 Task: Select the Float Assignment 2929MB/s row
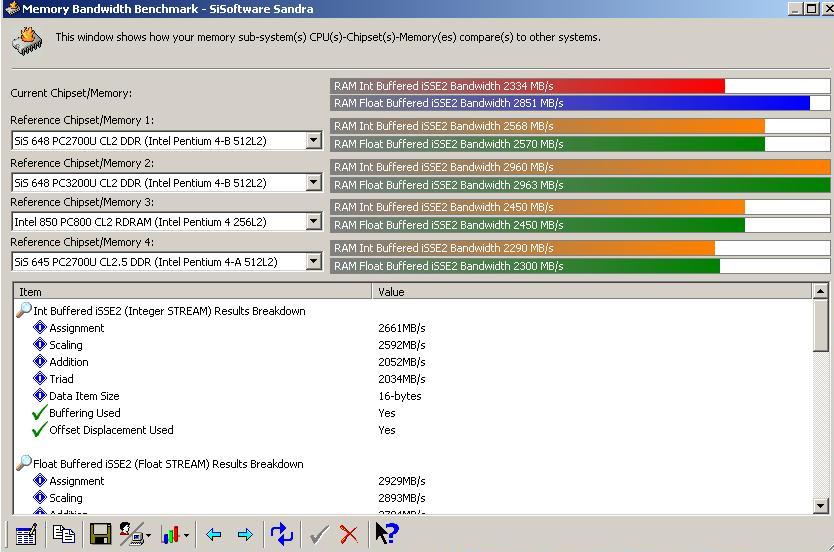413,481
